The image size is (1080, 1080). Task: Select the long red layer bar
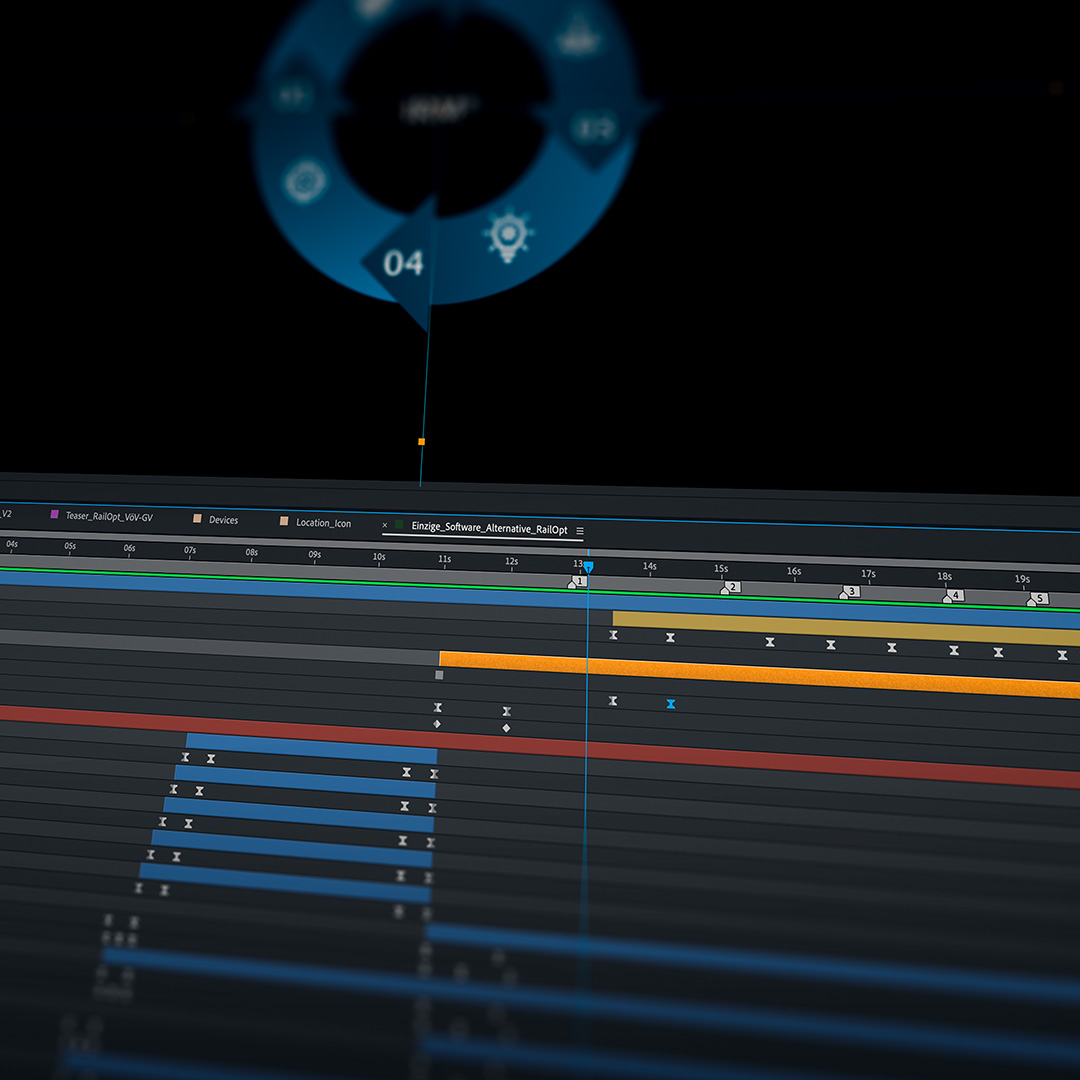point(540,746)
